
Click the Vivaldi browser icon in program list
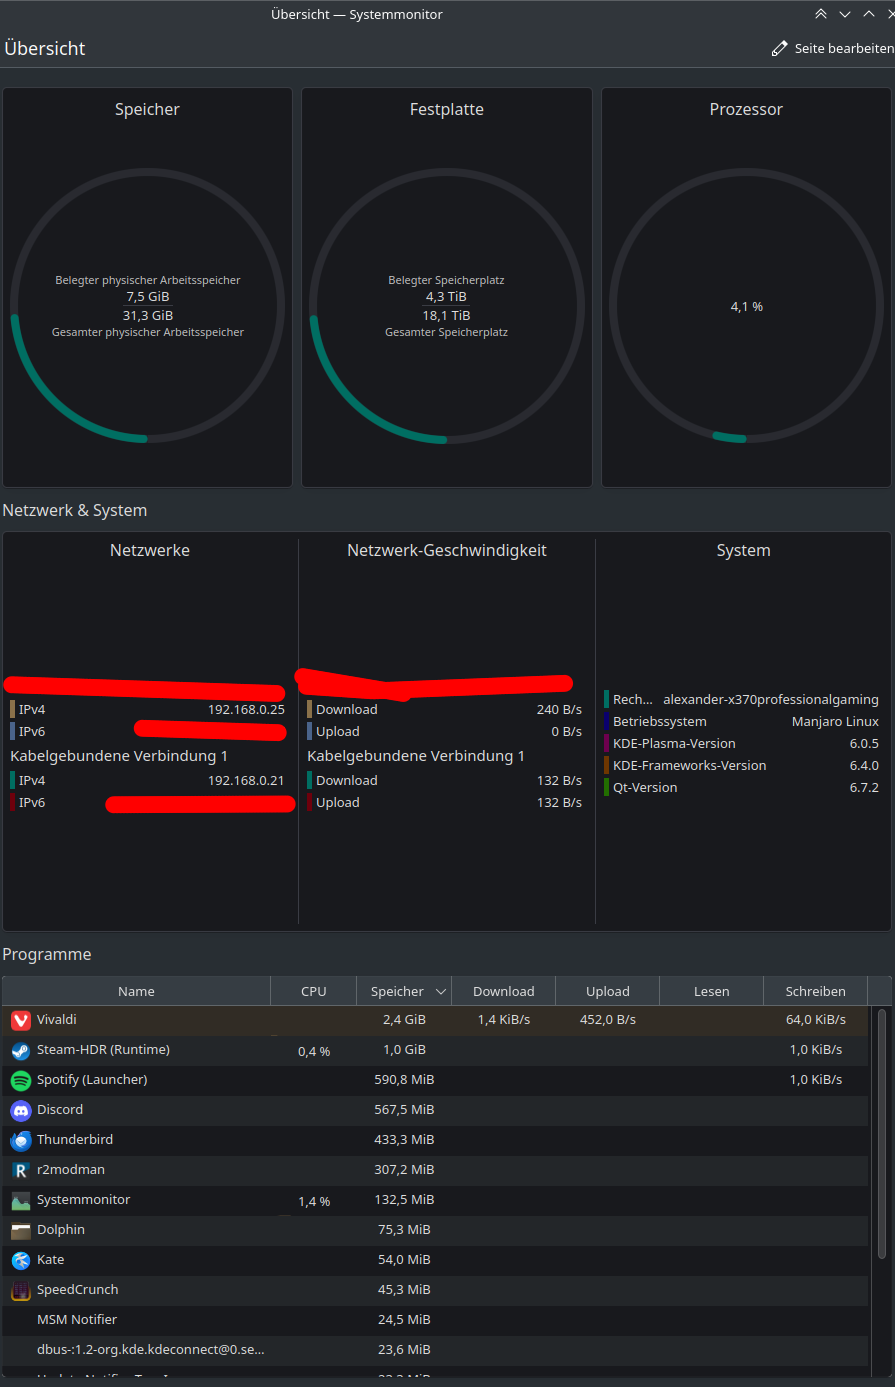[x=21, y=1021]
